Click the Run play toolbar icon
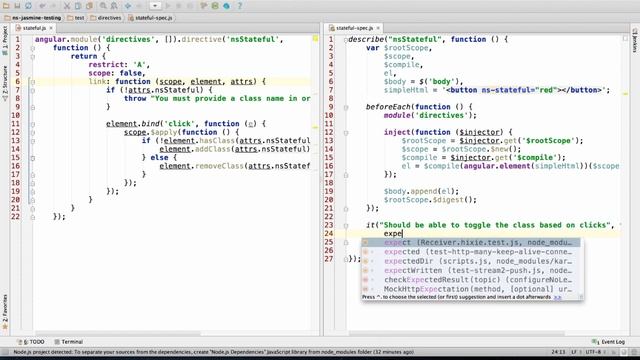 click(167, 6)
